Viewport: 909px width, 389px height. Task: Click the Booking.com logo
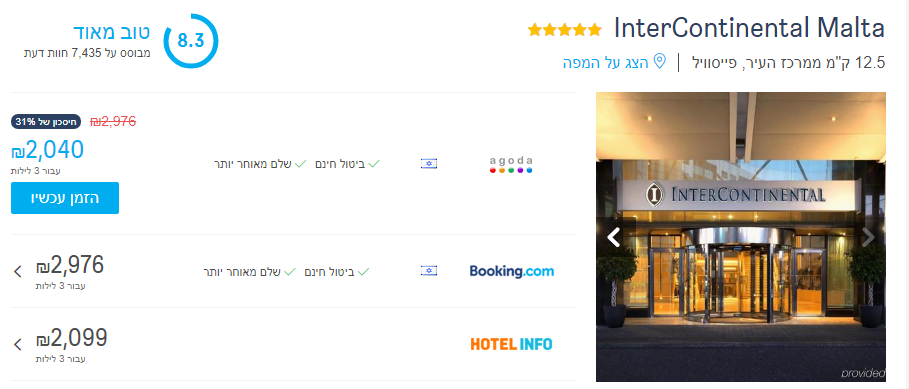[511, 271]
